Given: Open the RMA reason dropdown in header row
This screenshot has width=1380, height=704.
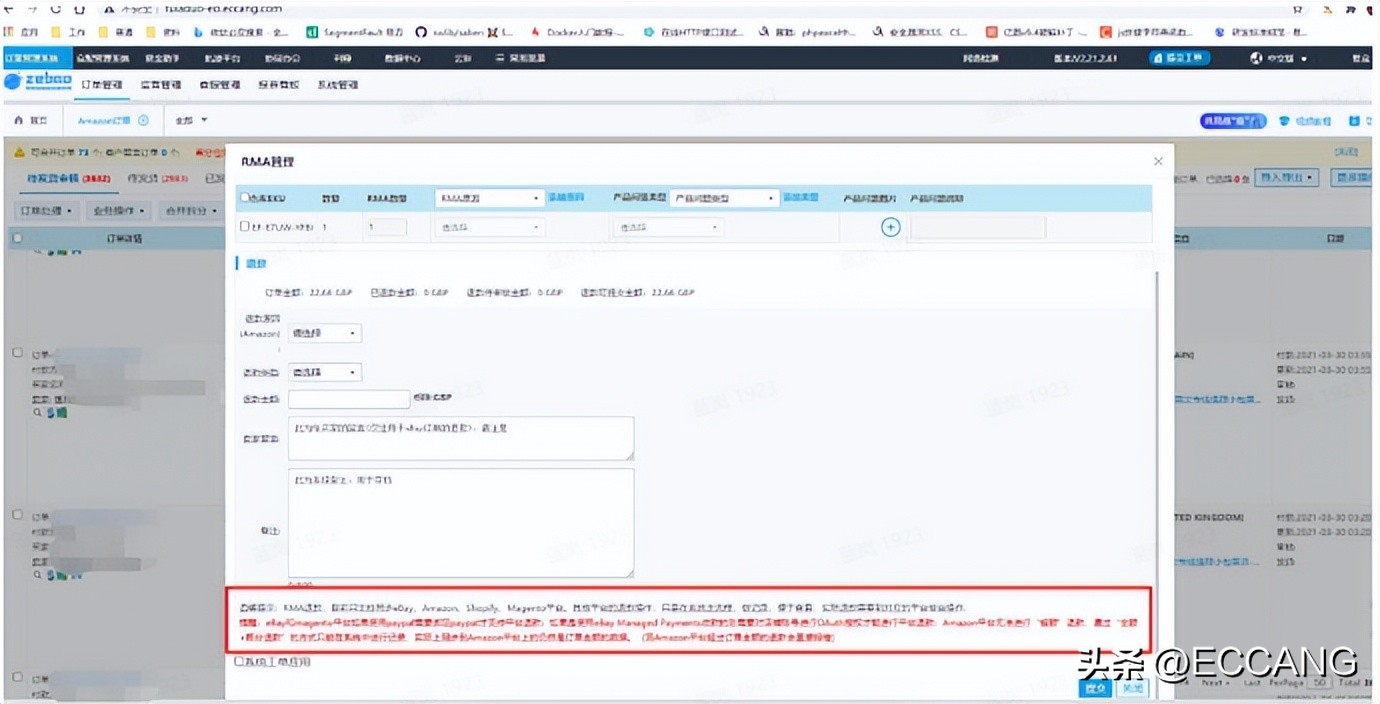Looking at the screenshot, I should point(490,198).
